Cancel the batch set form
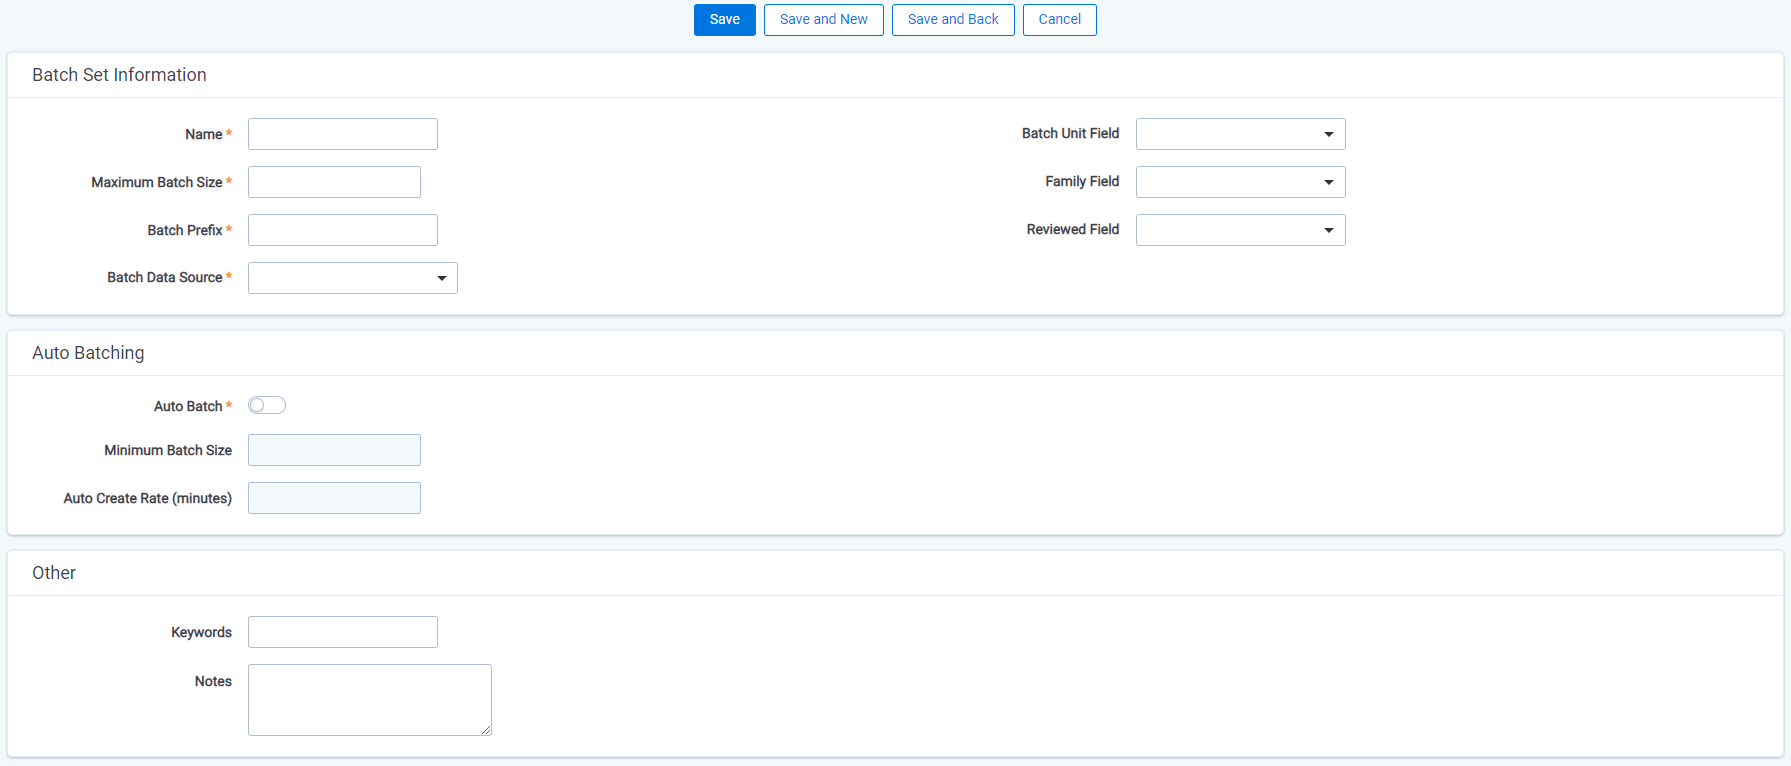1791x766 pixels. point(1059,20)
